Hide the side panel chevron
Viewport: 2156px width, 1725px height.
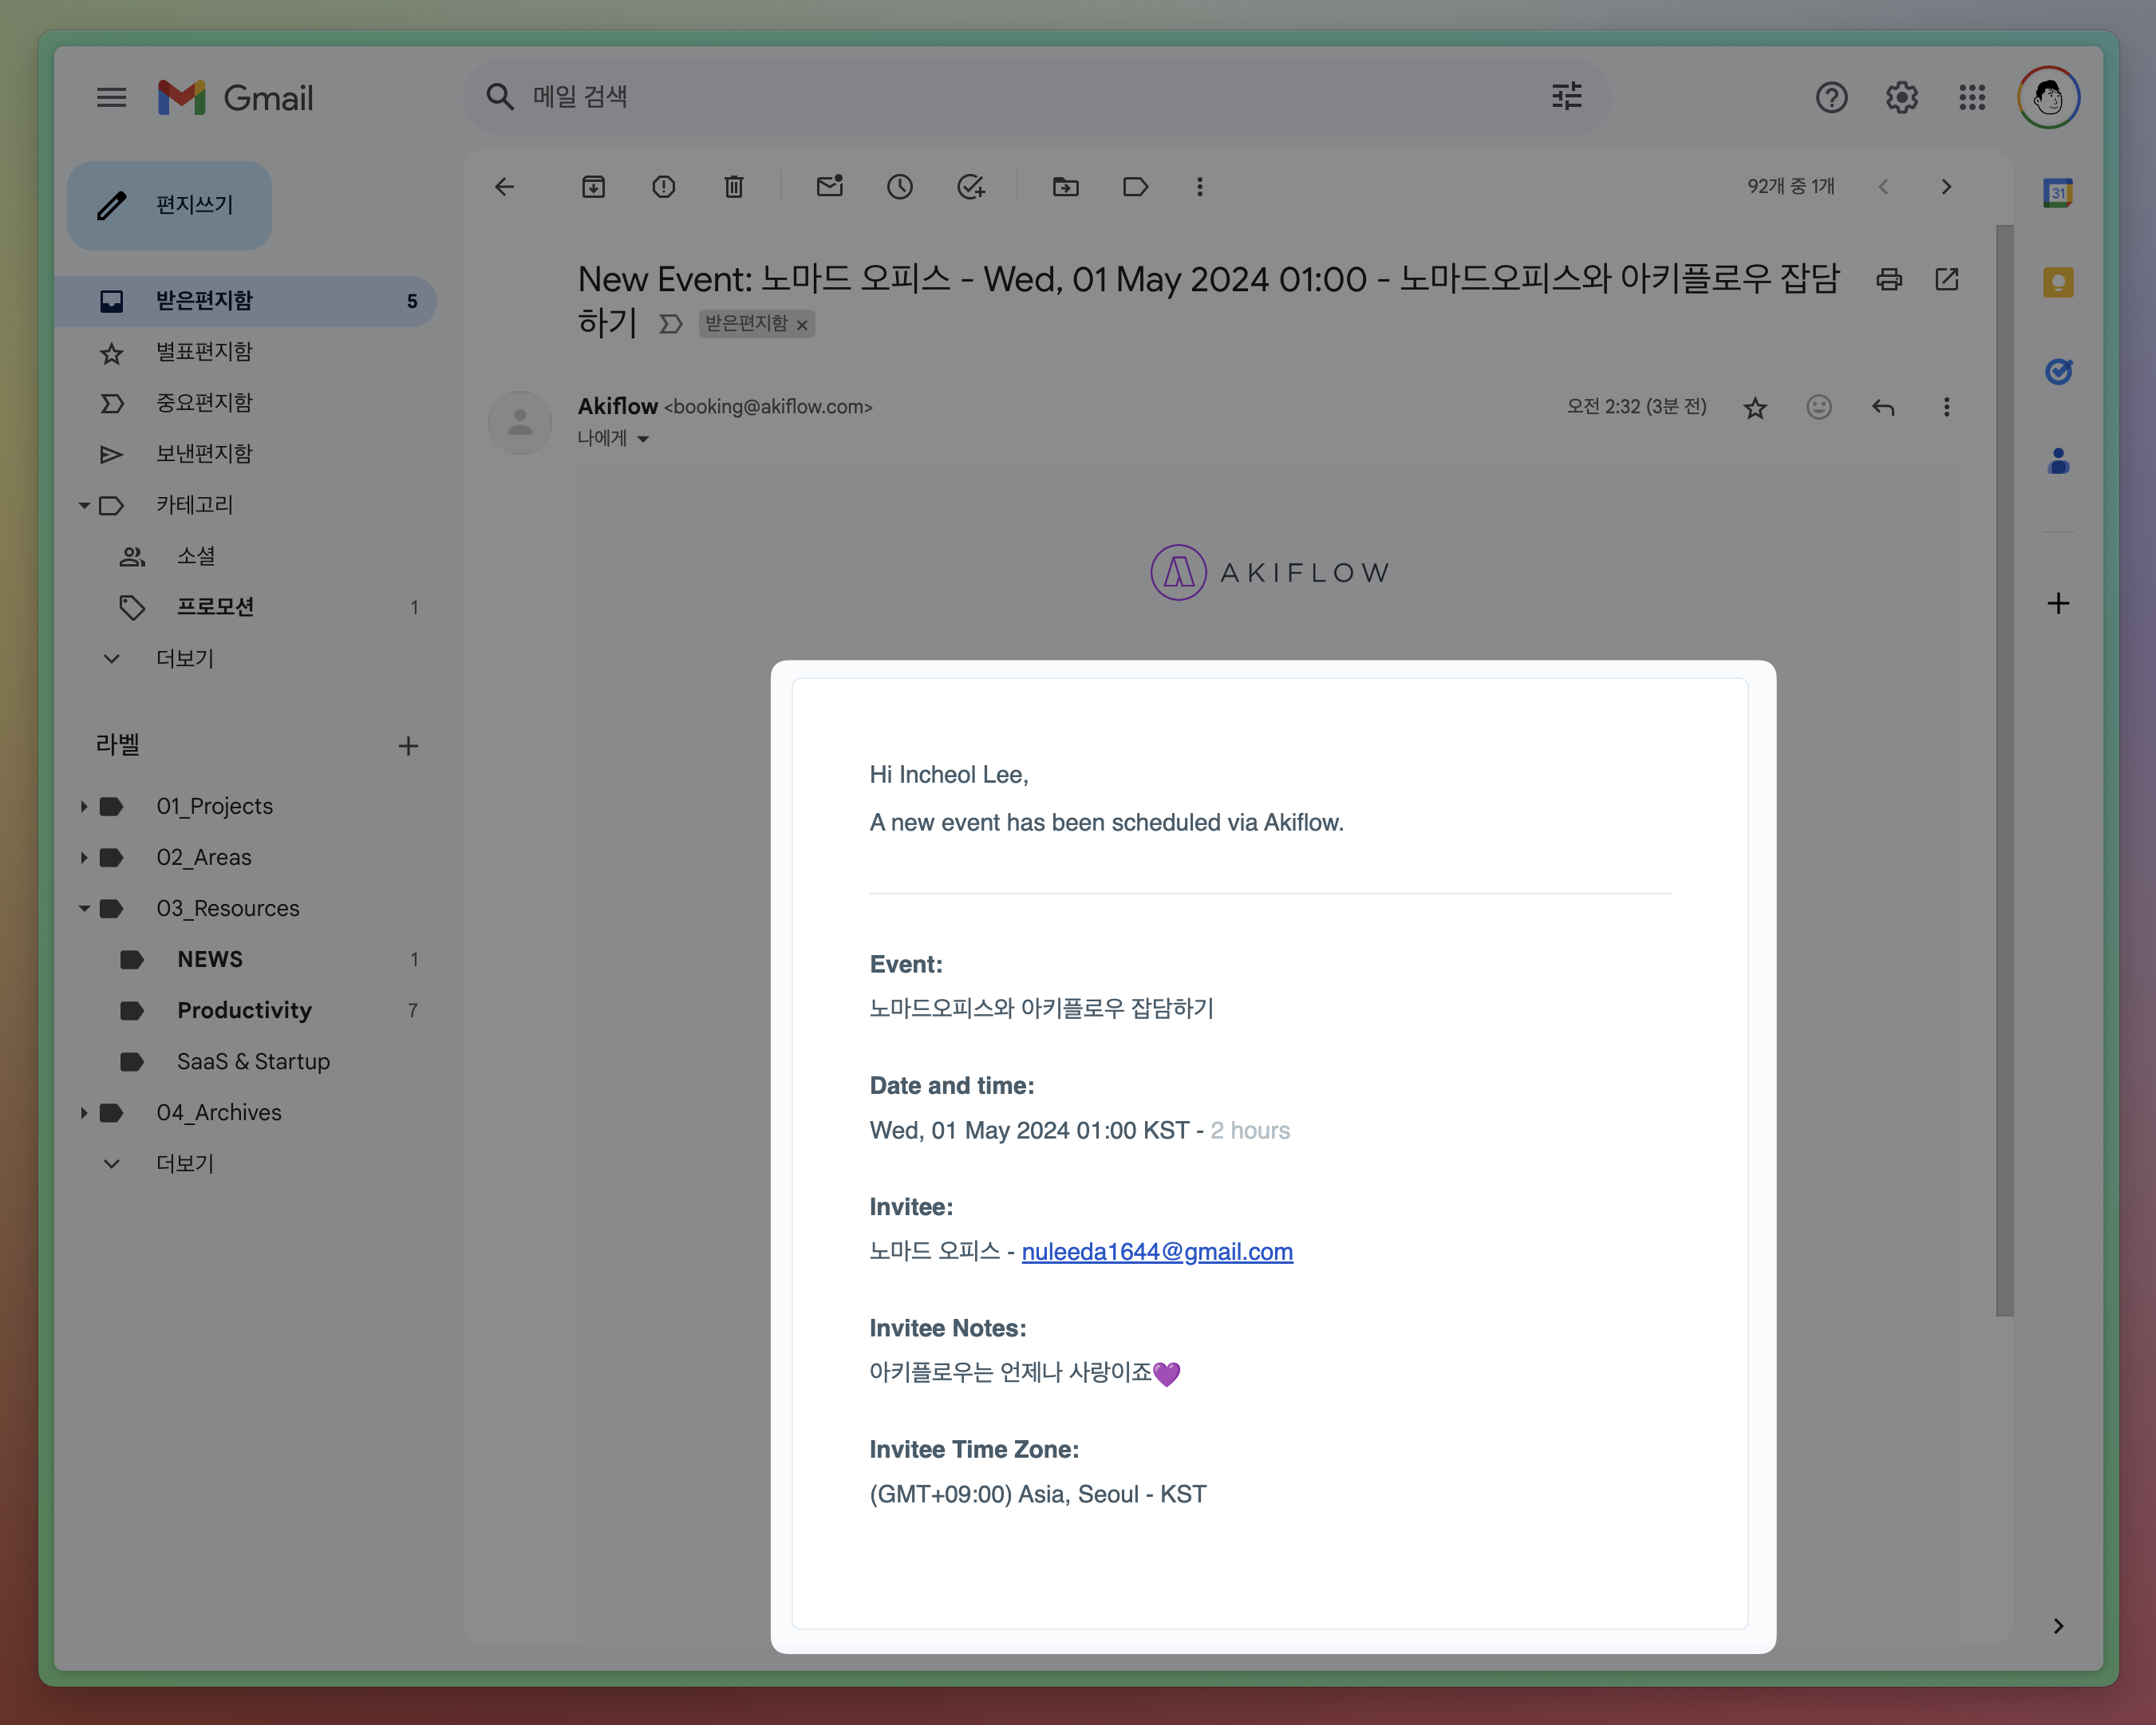[x=2057, y=1626]
